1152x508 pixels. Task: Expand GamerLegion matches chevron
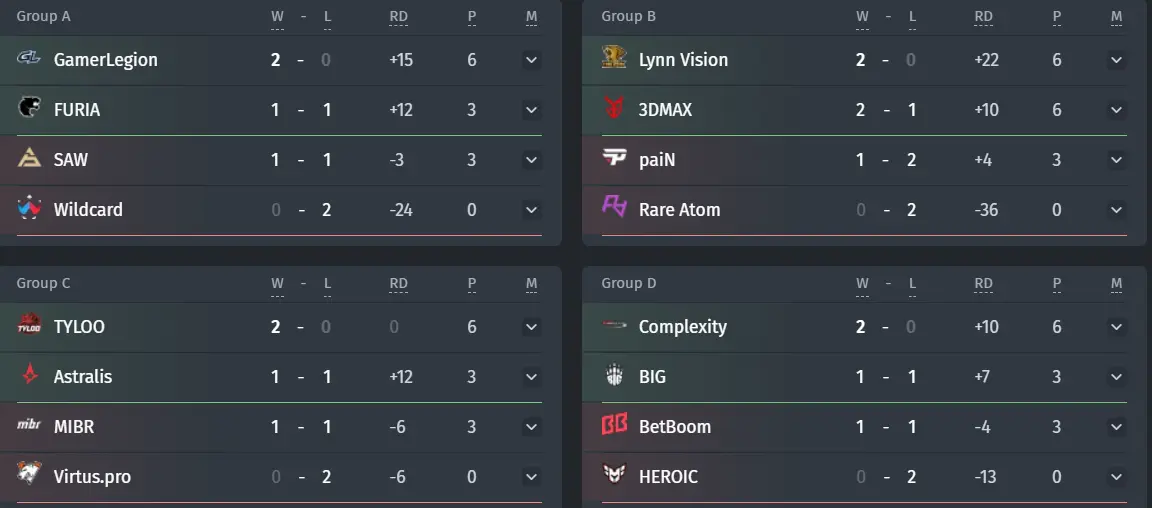(x=531, y=60)
